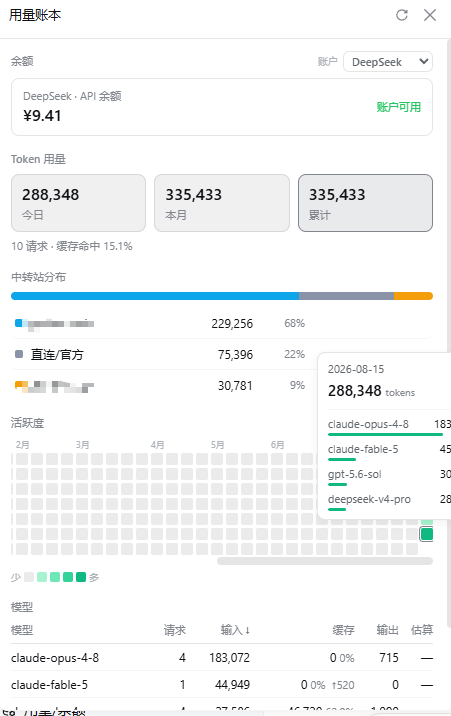Click the 75,396 token count value
Viewport: 451px width, 716px height.
pos(235,355)
